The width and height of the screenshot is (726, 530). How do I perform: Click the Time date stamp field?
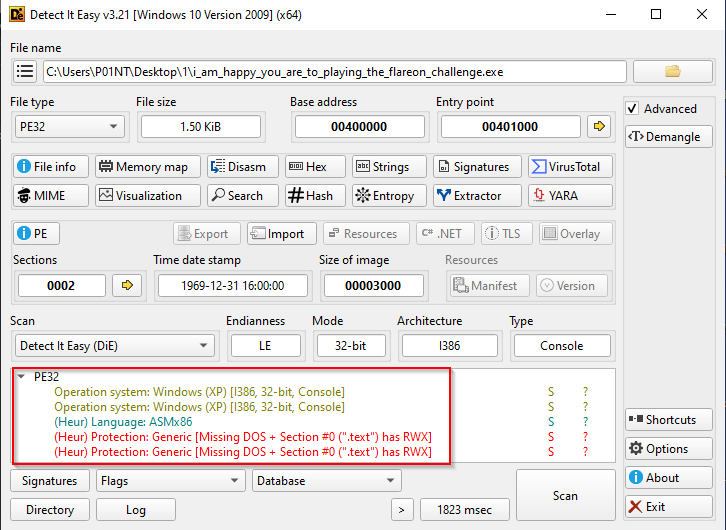(x=232, y=285)
